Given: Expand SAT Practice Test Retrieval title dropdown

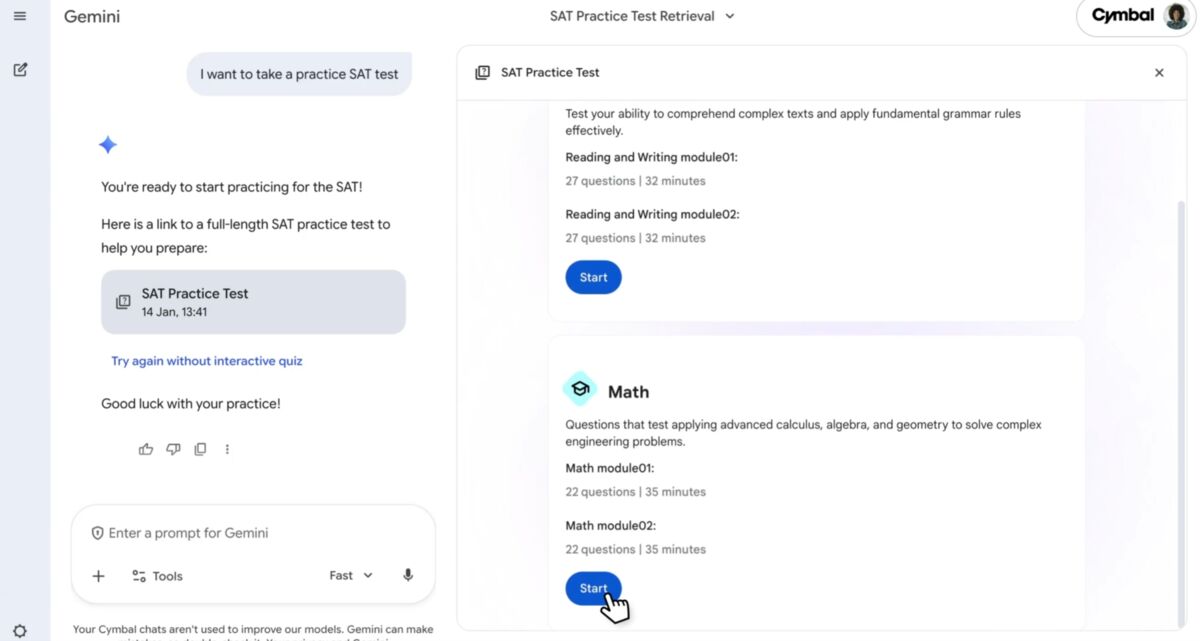Looking at the screenshot, I should (642, 16).
